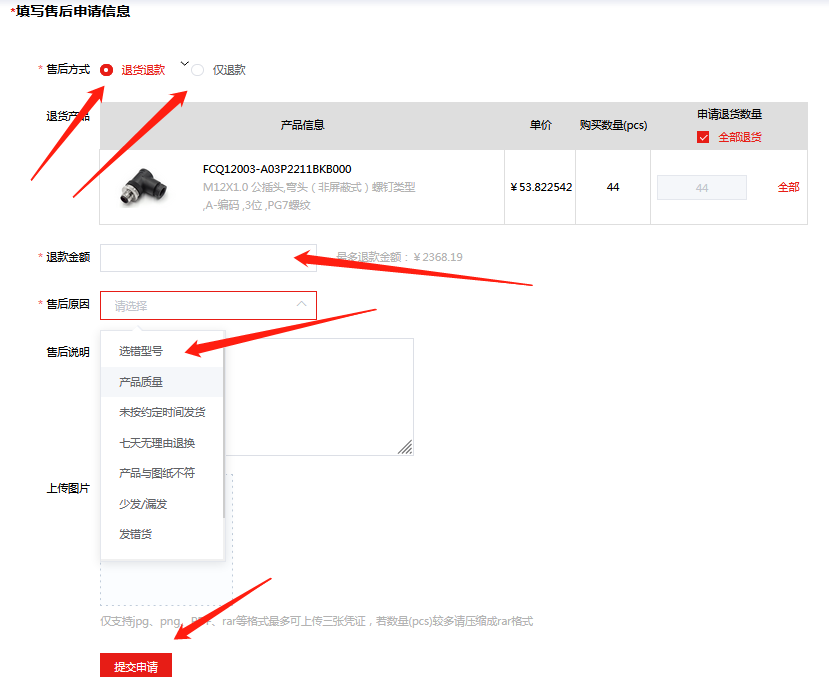Select 产品与图纸不符 in dropdown list
829x677 pixels.
(x=157, y=473)
